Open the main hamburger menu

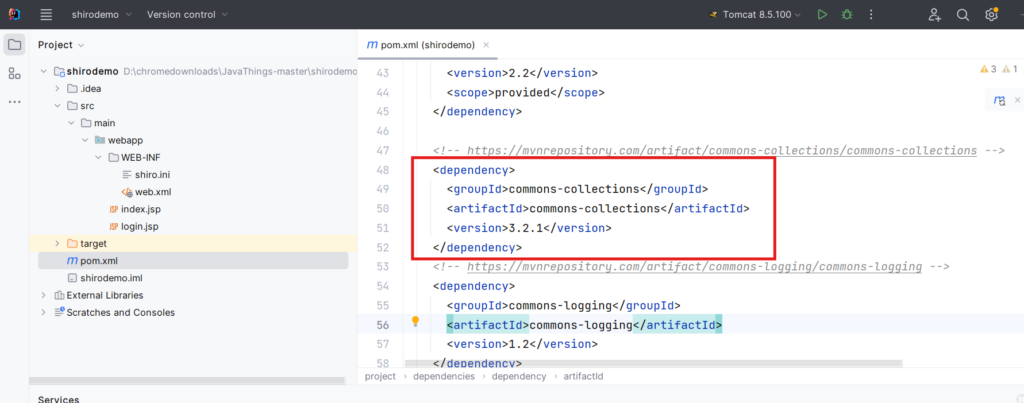coord(46,15)
